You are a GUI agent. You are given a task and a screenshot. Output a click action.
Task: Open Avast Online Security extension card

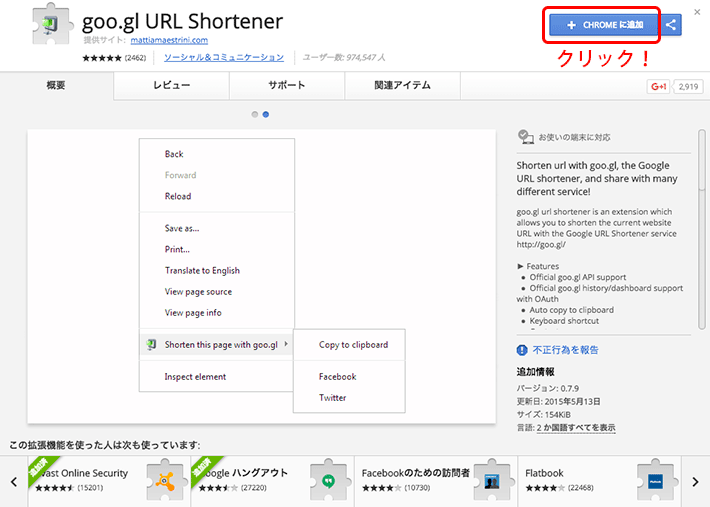[x=109, y=482]
